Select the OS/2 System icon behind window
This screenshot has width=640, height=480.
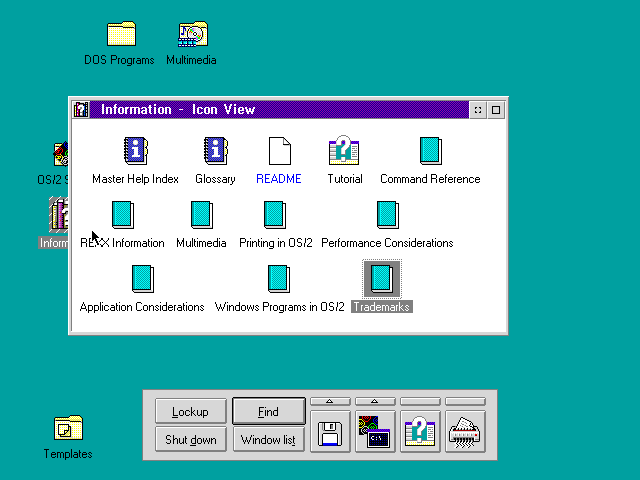pyautogui.click(x=61, y=154)
